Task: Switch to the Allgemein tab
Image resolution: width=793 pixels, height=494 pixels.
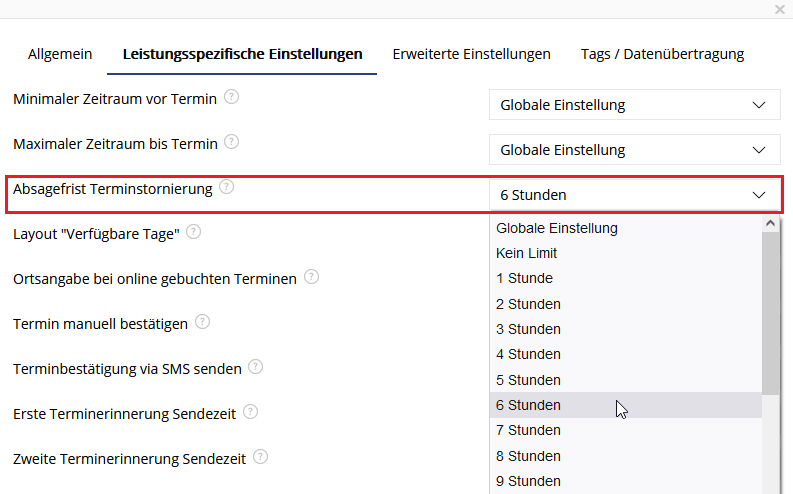Action: click(x=60, y=54)
